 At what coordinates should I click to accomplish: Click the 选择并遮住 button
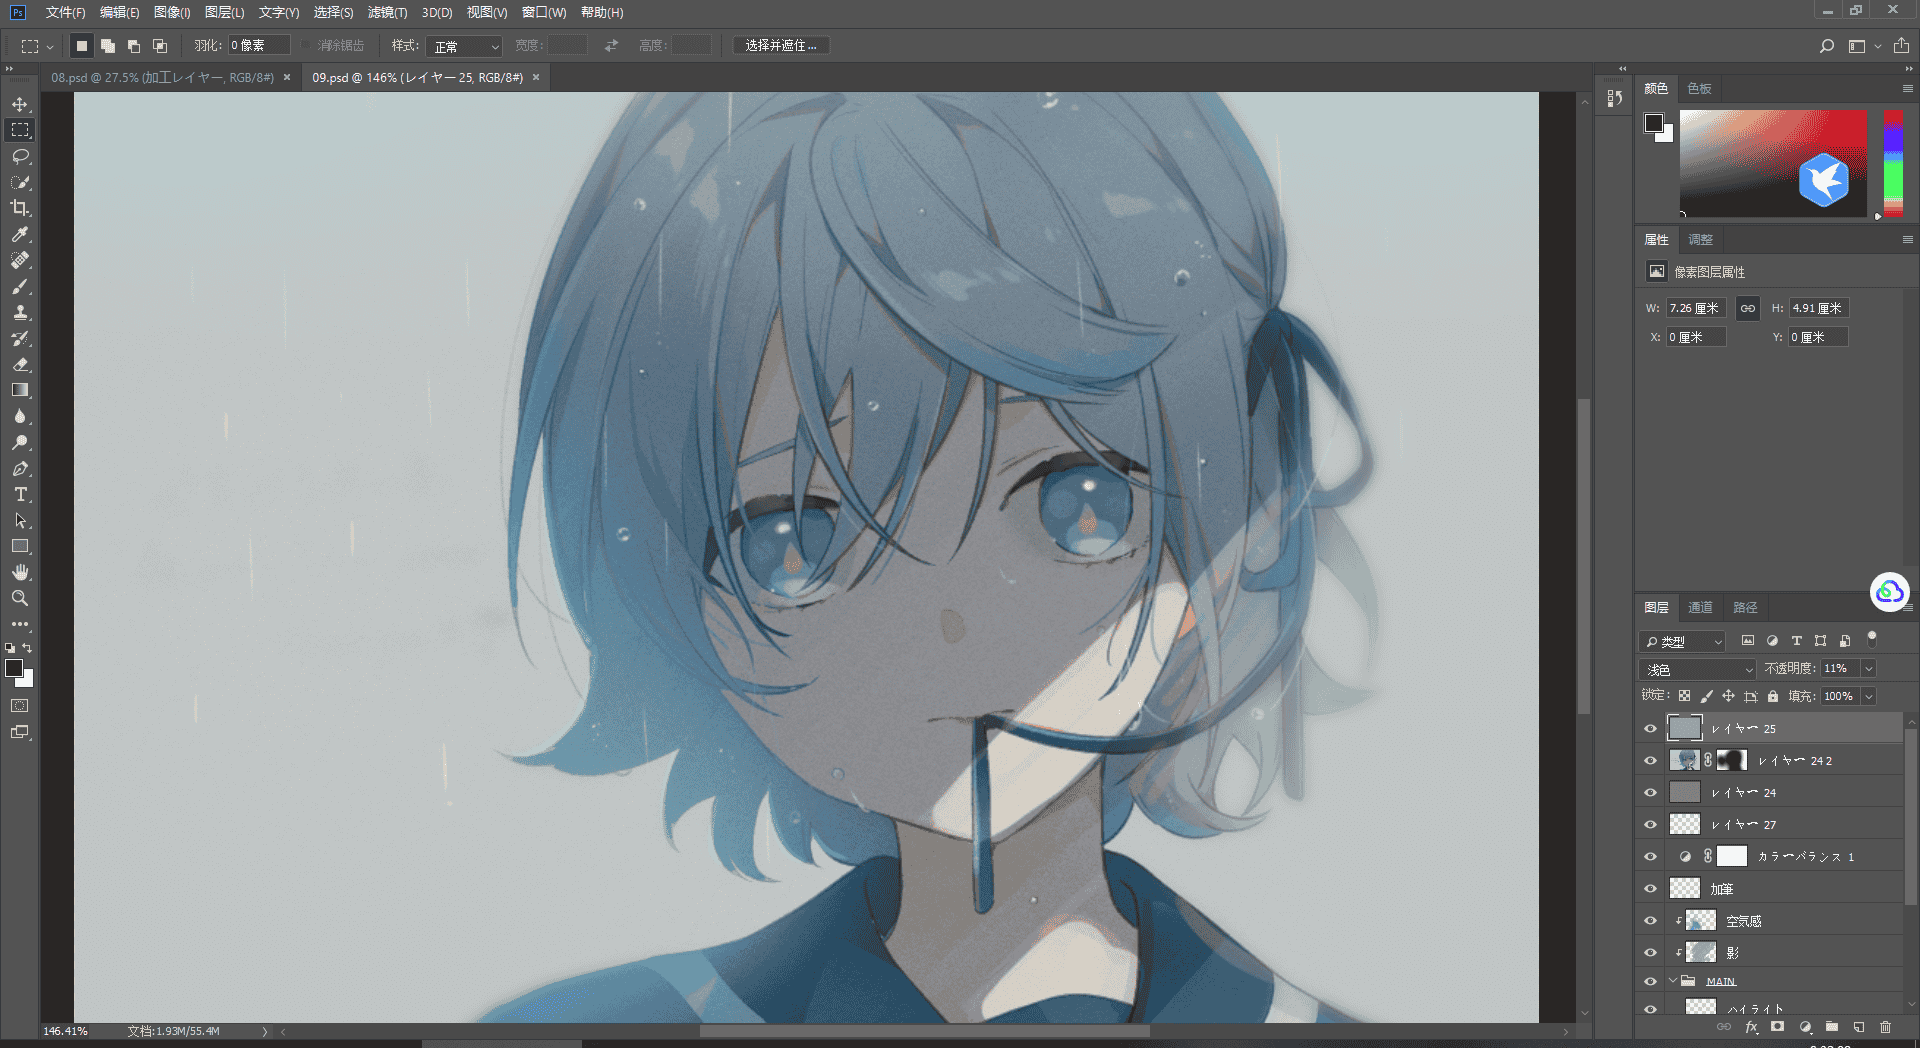coord(781,46)
